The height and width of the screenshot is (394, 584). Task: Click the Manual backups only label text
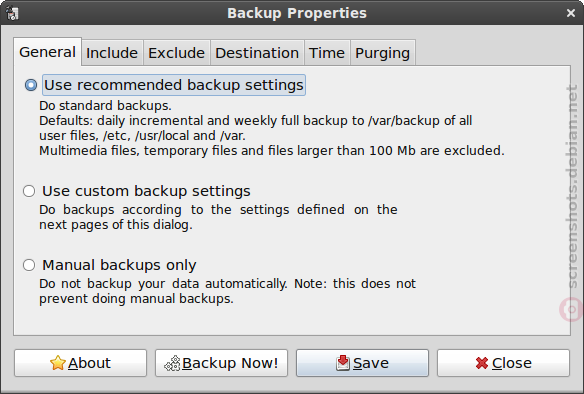point(119,265)
